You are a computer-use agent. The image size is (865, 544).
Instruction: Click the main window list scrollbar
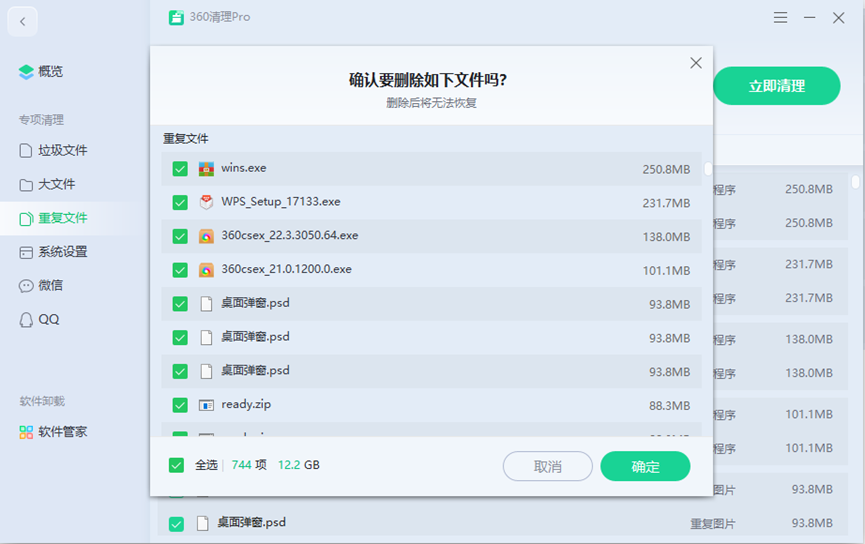[855, 182]
